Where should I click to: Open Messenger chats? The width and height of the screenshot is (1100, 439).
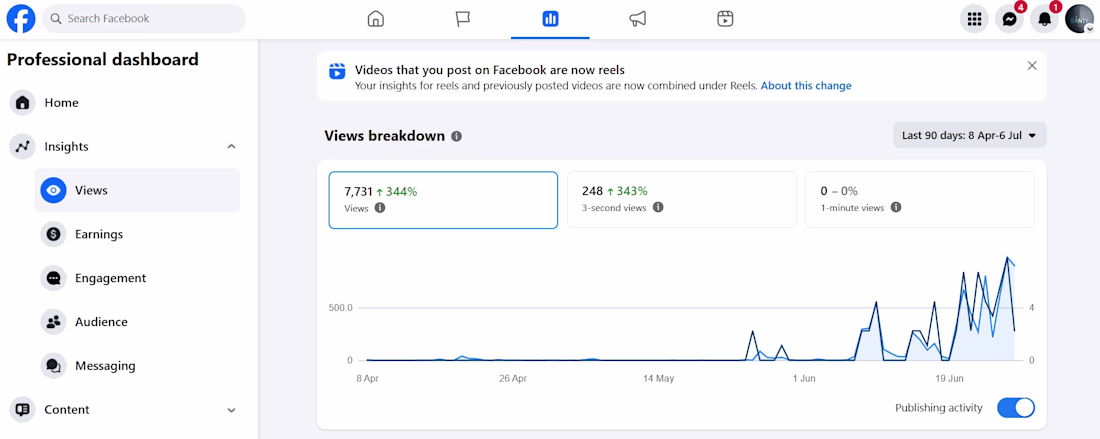1010,19
